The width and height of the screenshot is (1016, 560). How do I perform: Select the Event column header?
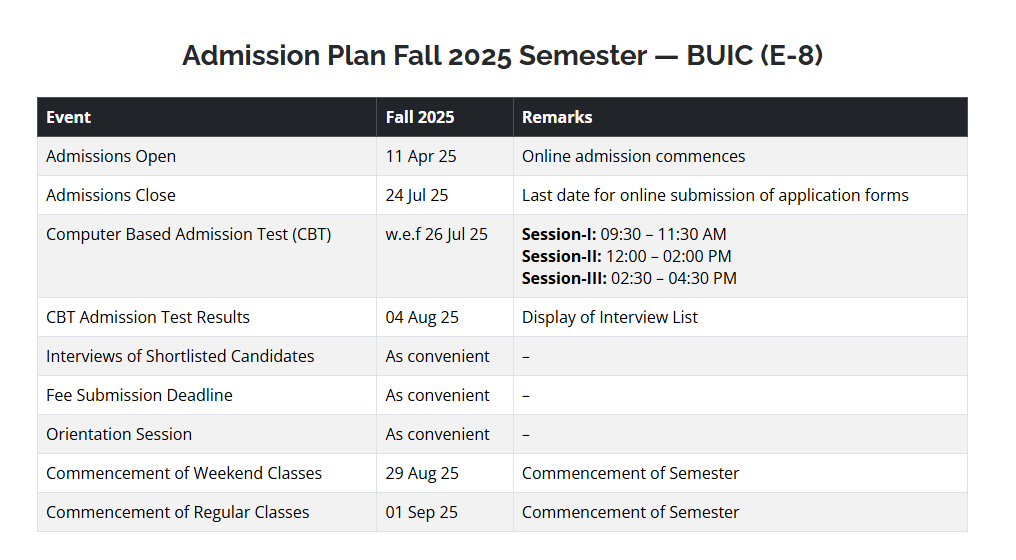[x=207, y=117]
